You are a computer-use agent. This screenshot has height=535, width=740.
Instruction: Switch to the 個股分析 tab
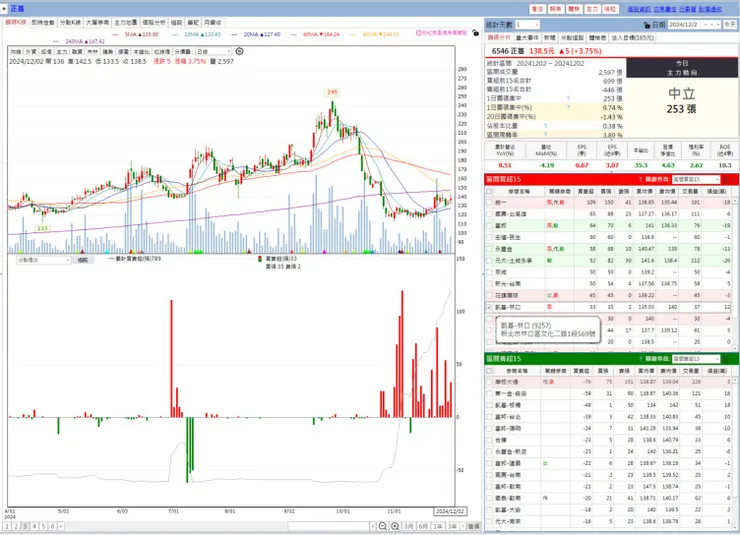click(154, 22)
